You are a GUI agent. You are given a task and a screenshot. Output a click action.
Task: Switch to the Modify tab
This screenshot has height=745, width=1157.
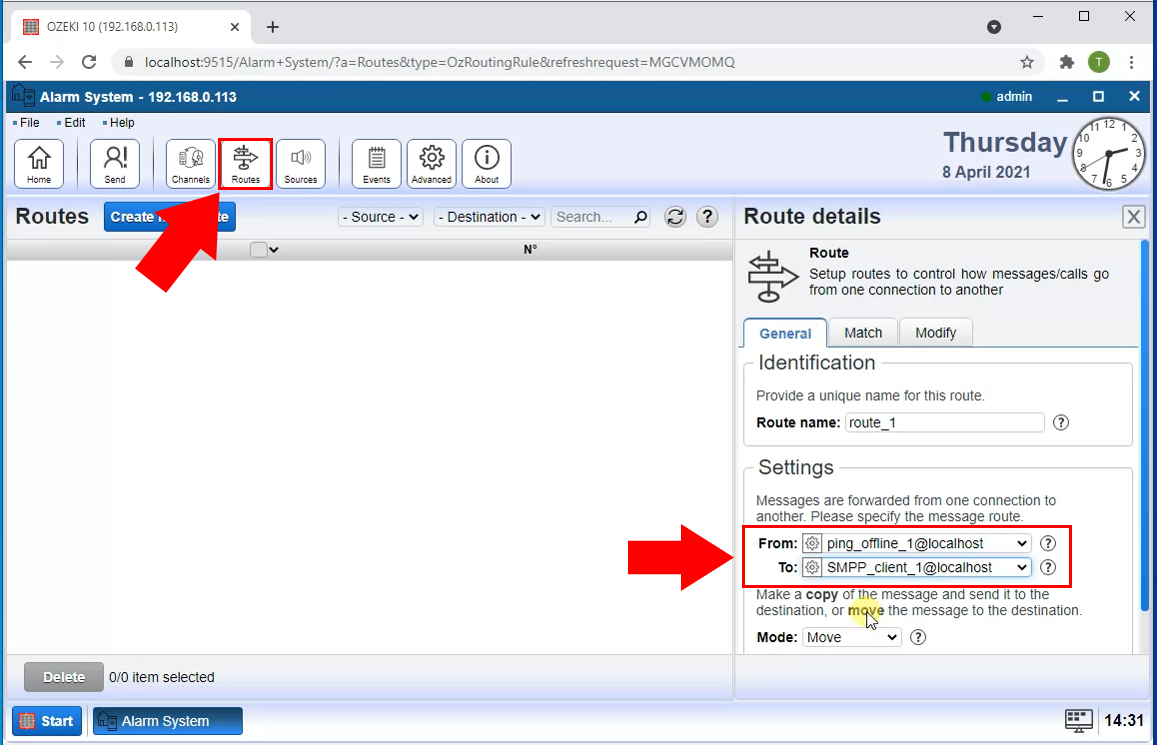(936, 333)
